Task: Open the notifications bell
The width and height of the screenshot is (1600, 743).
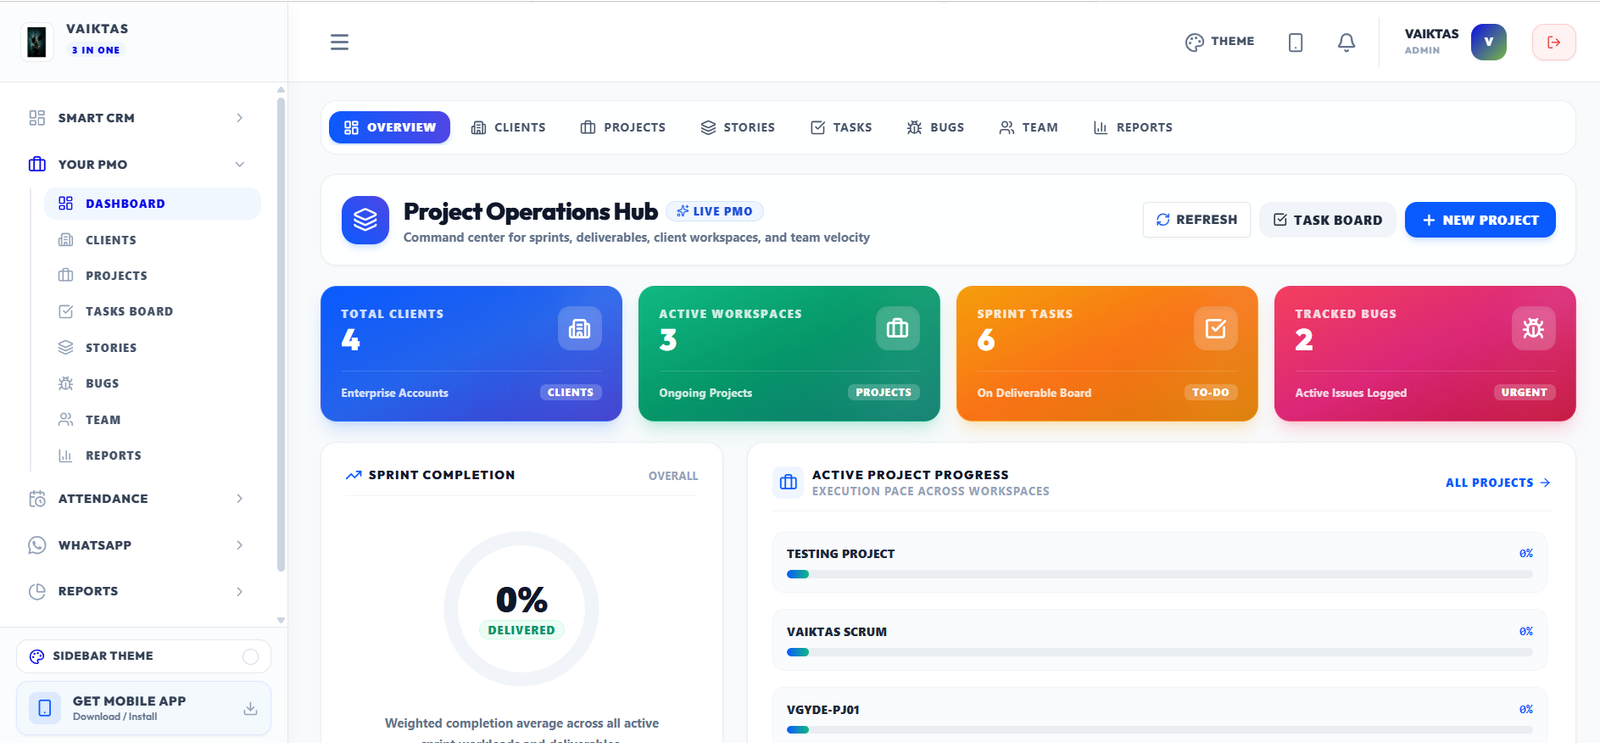Action: point(1347,42)
